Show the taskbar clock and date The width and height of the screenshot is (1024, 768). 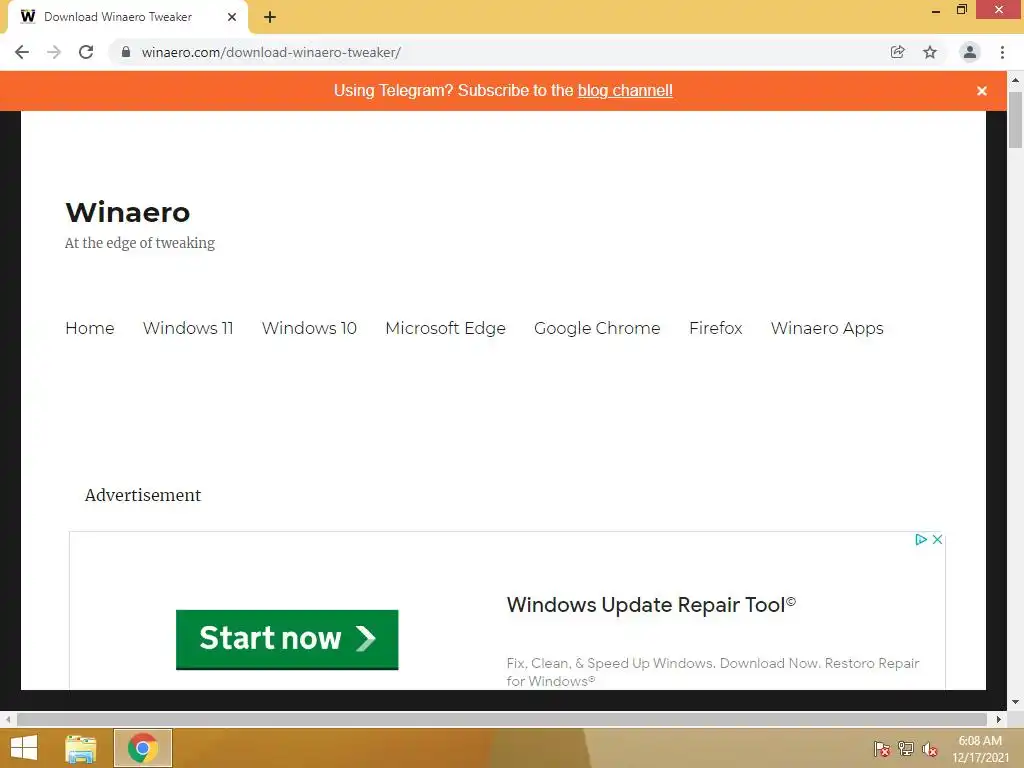coord(980,749)
